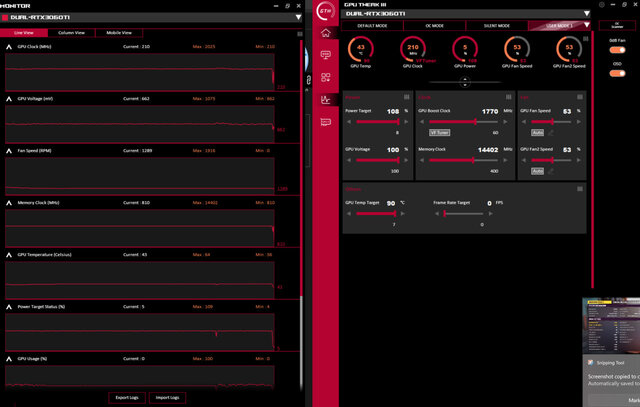The image size is (640, 407).
Task: Click the link chain icon between panels
Action: click(x=310, y=78)
